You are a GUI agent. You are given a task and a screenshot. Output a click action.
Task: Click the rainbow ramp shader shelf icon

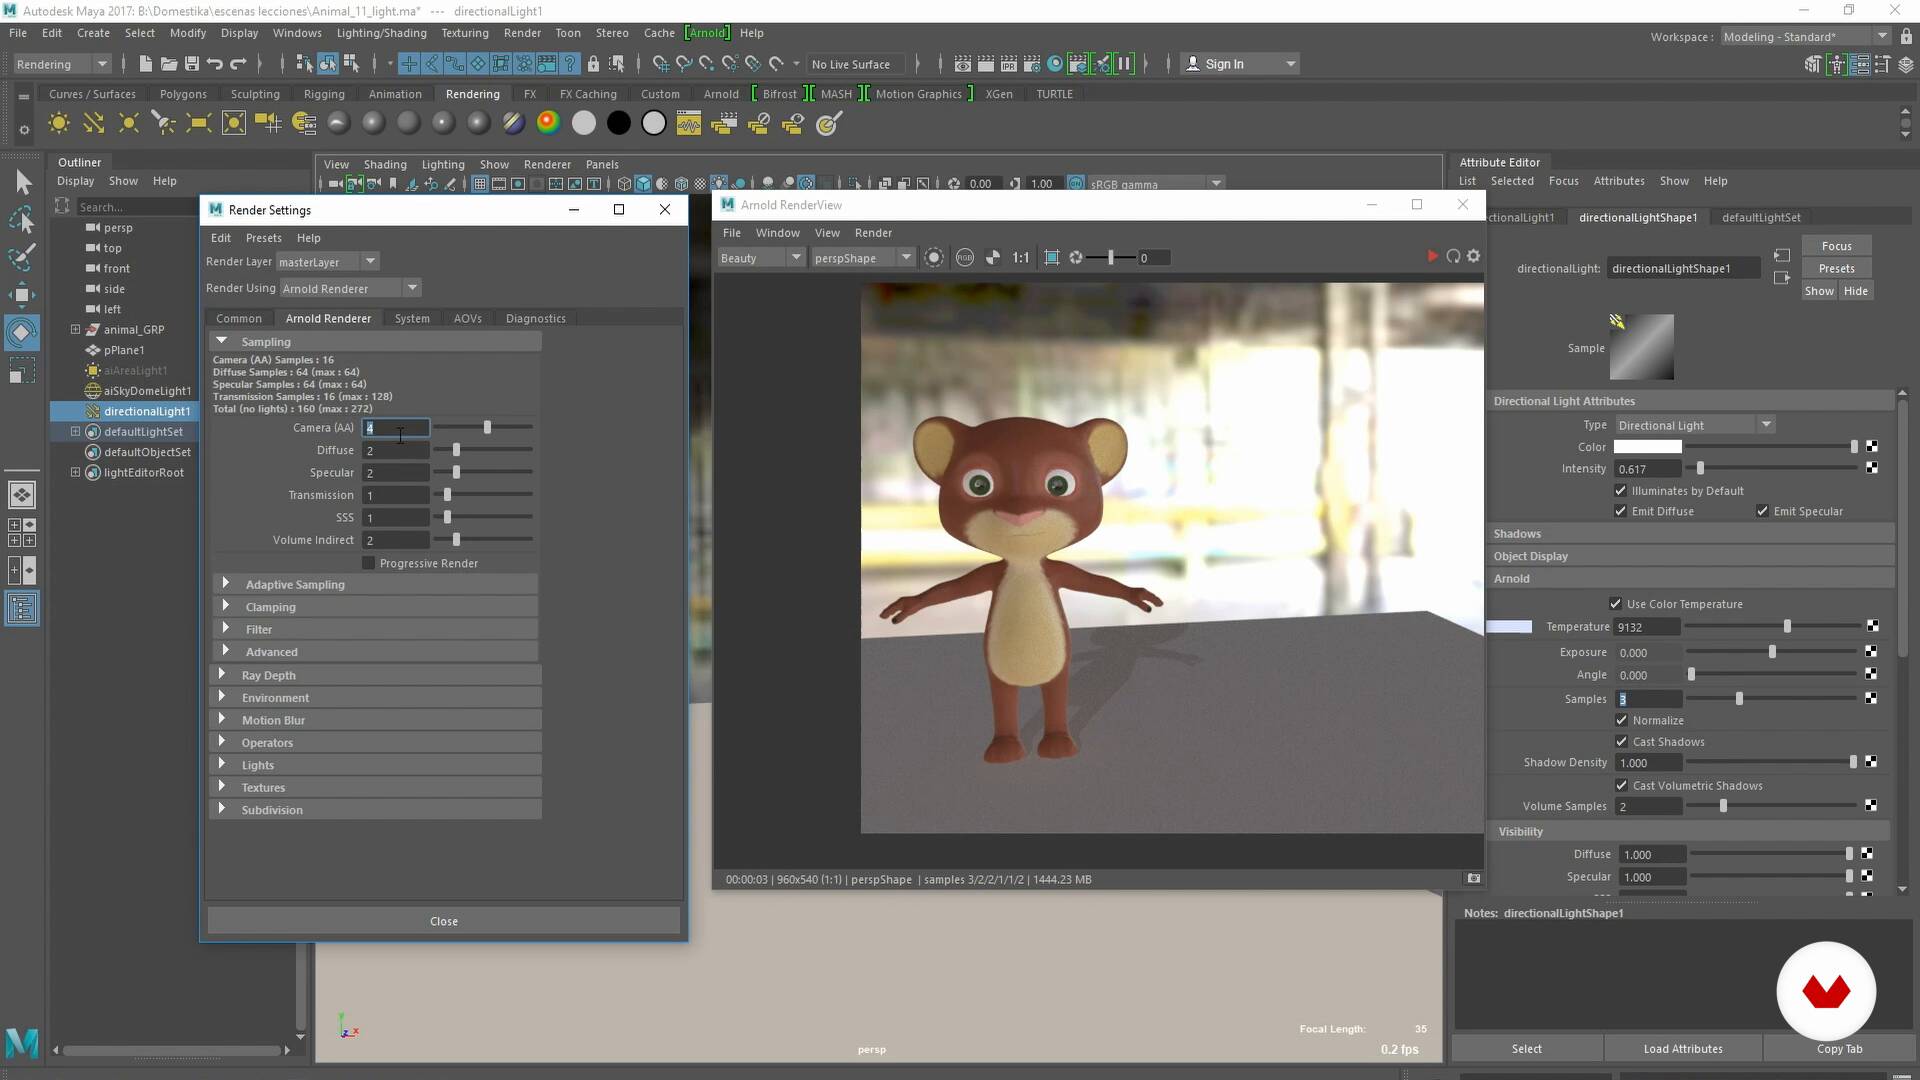[548, 123]
